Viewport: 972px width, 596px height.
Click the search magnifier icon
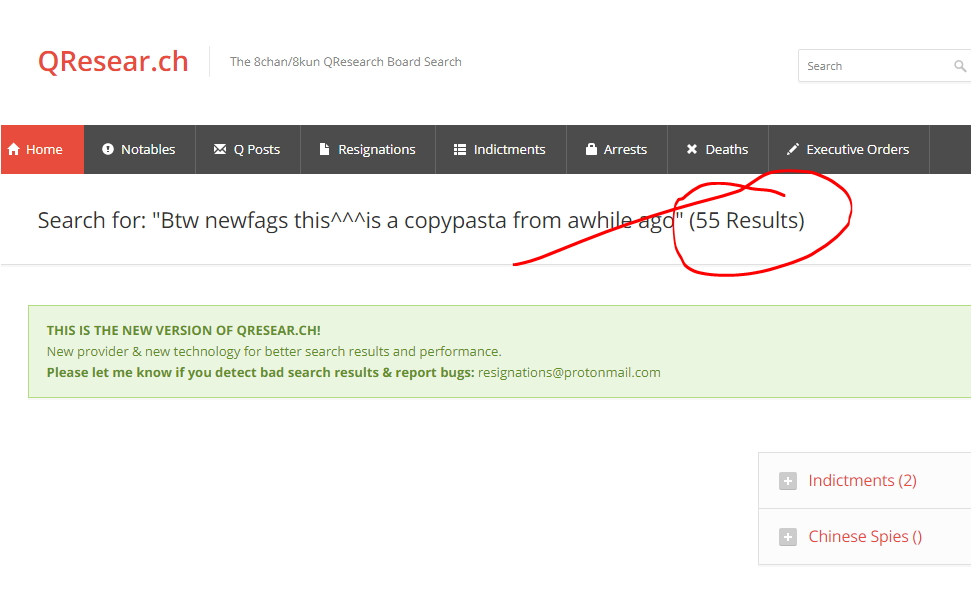960,66
